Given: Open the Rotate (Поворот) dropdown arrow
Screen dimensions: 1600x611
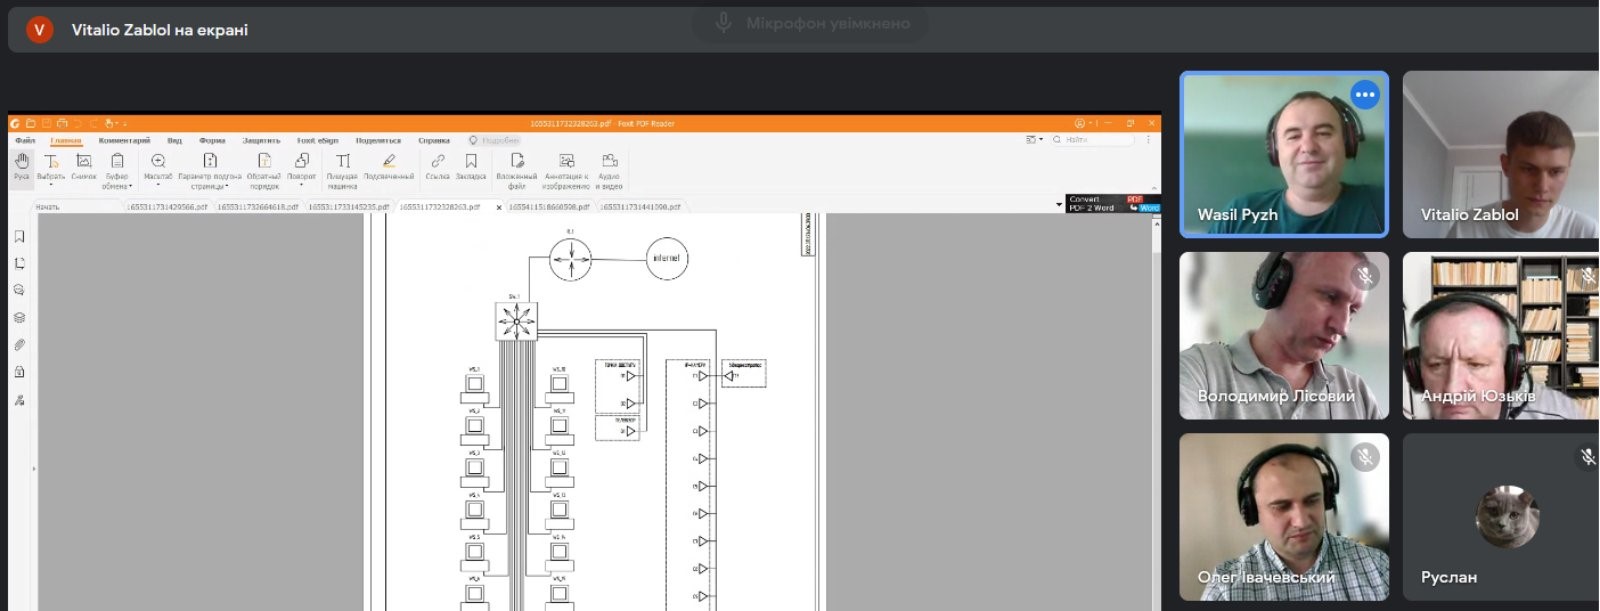Looking at the screenshot, I should 301,185.
